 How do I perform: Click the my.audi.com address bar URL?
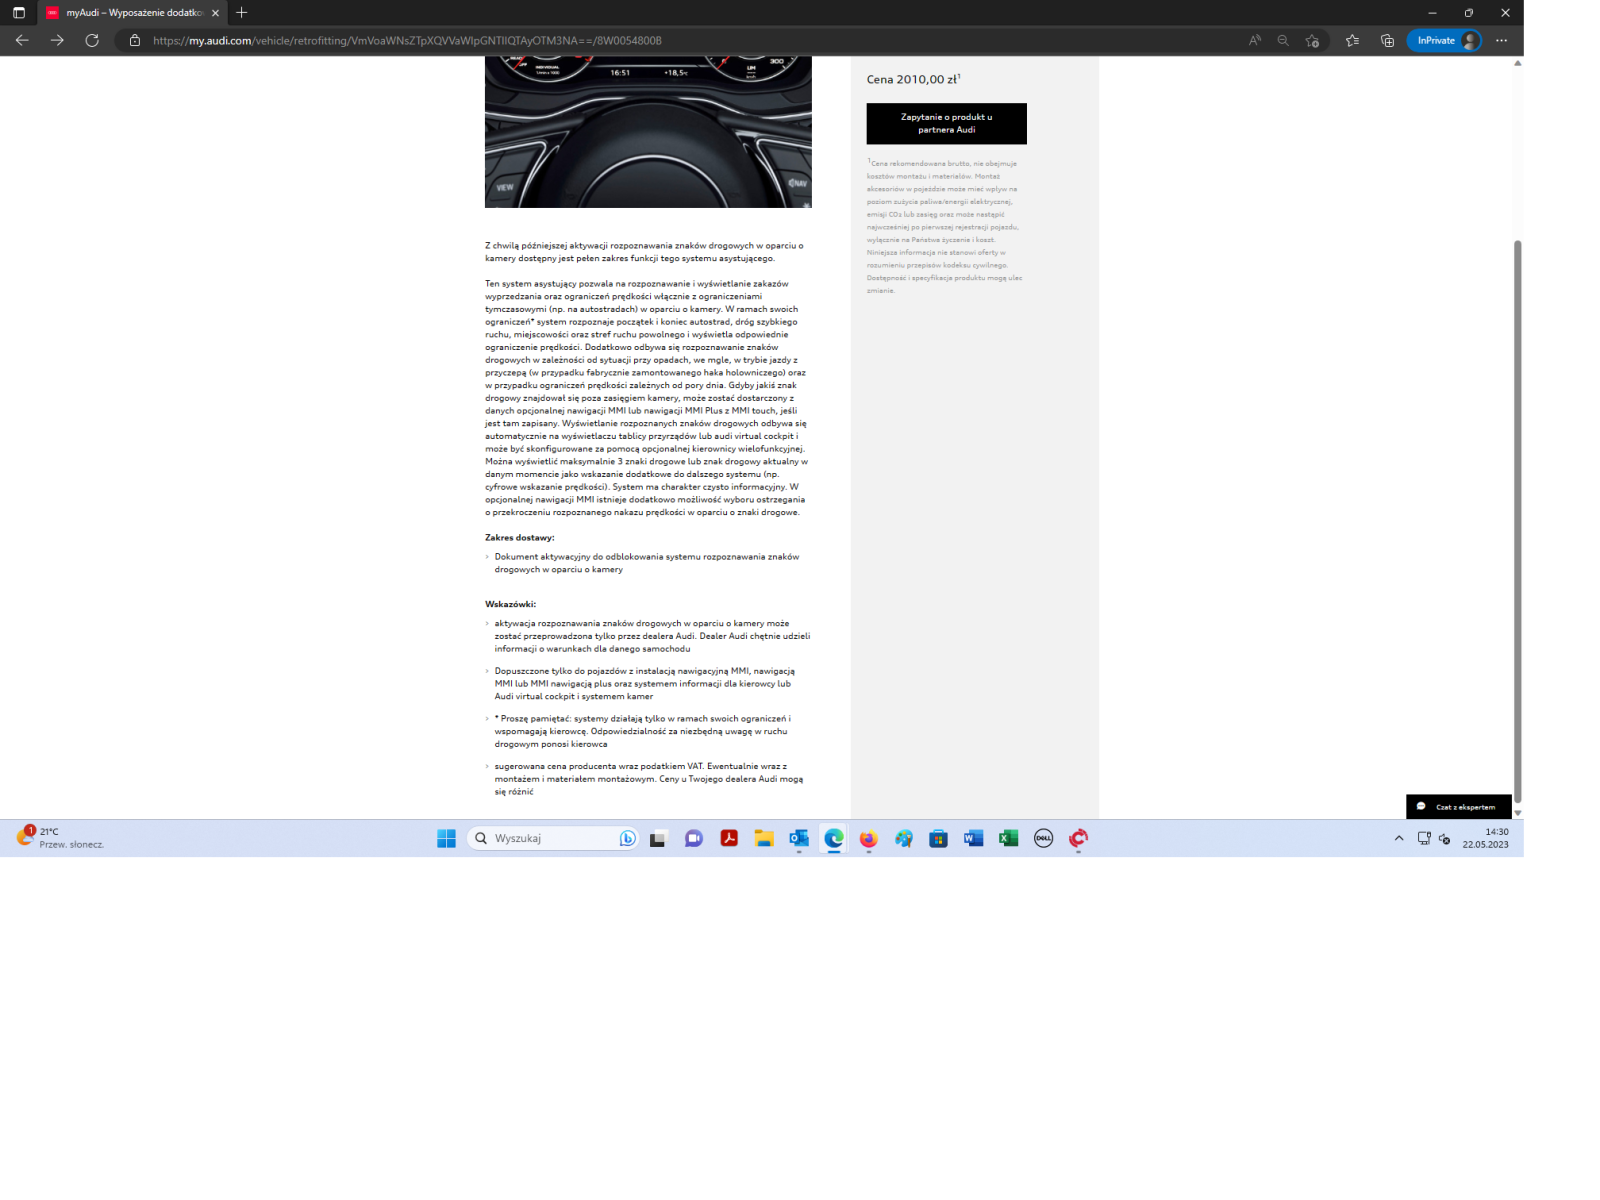tap(407, 41)
